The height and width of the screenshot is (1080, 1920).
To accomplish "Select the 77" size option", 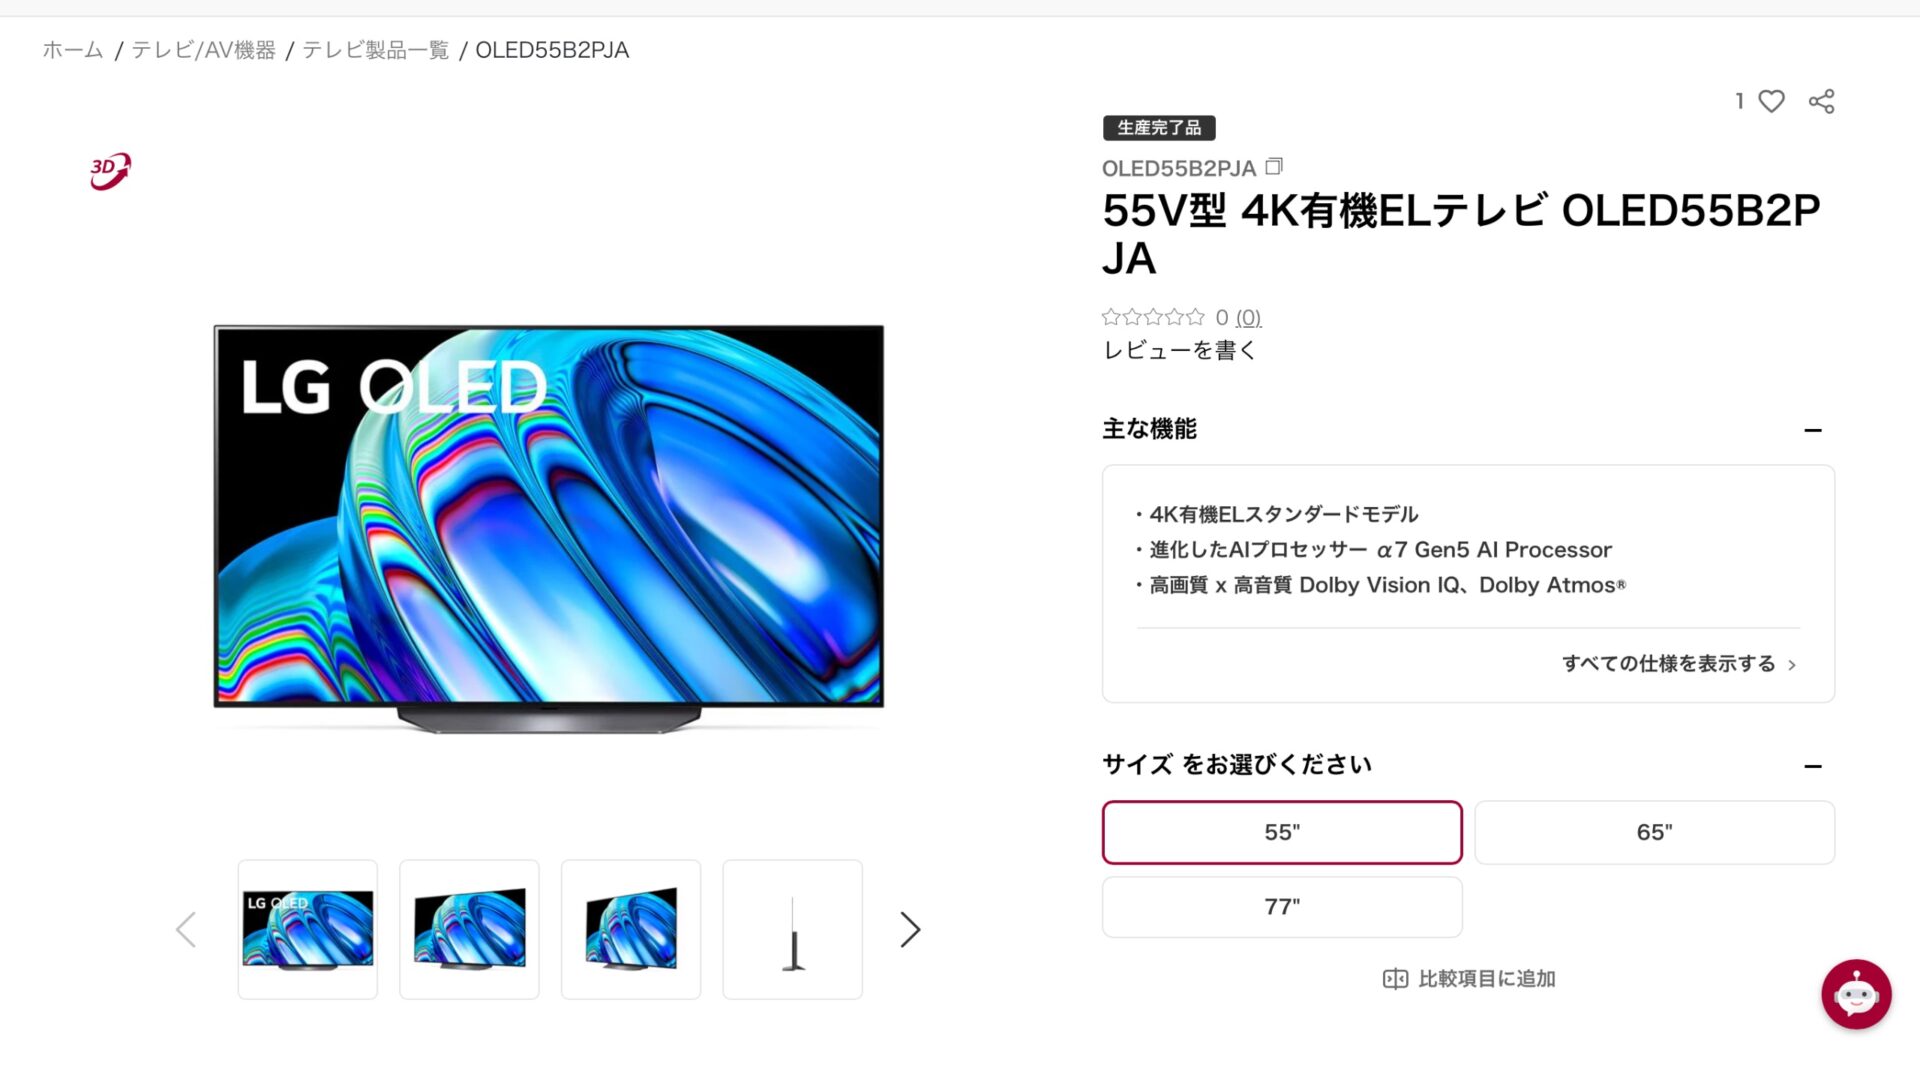I will pos(1282,907).
